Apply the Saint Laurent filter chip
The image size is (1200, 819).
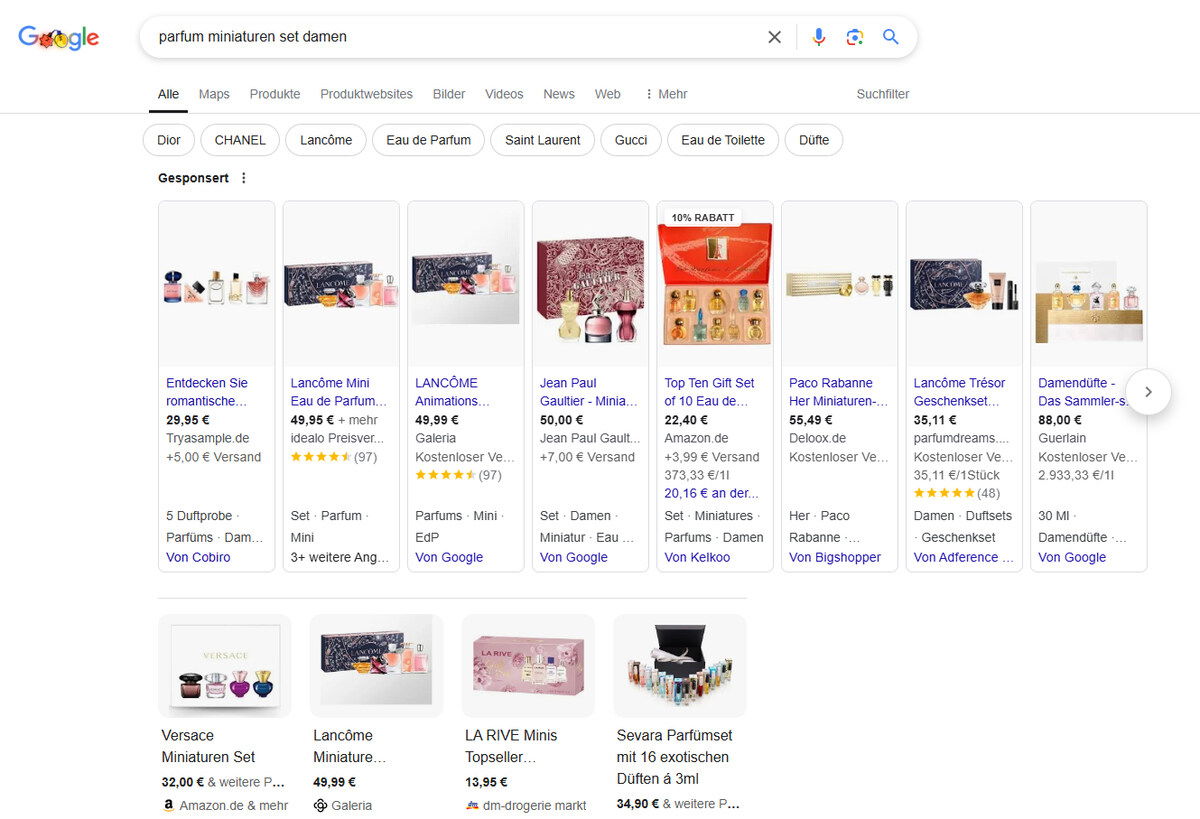tap(543, 140)
